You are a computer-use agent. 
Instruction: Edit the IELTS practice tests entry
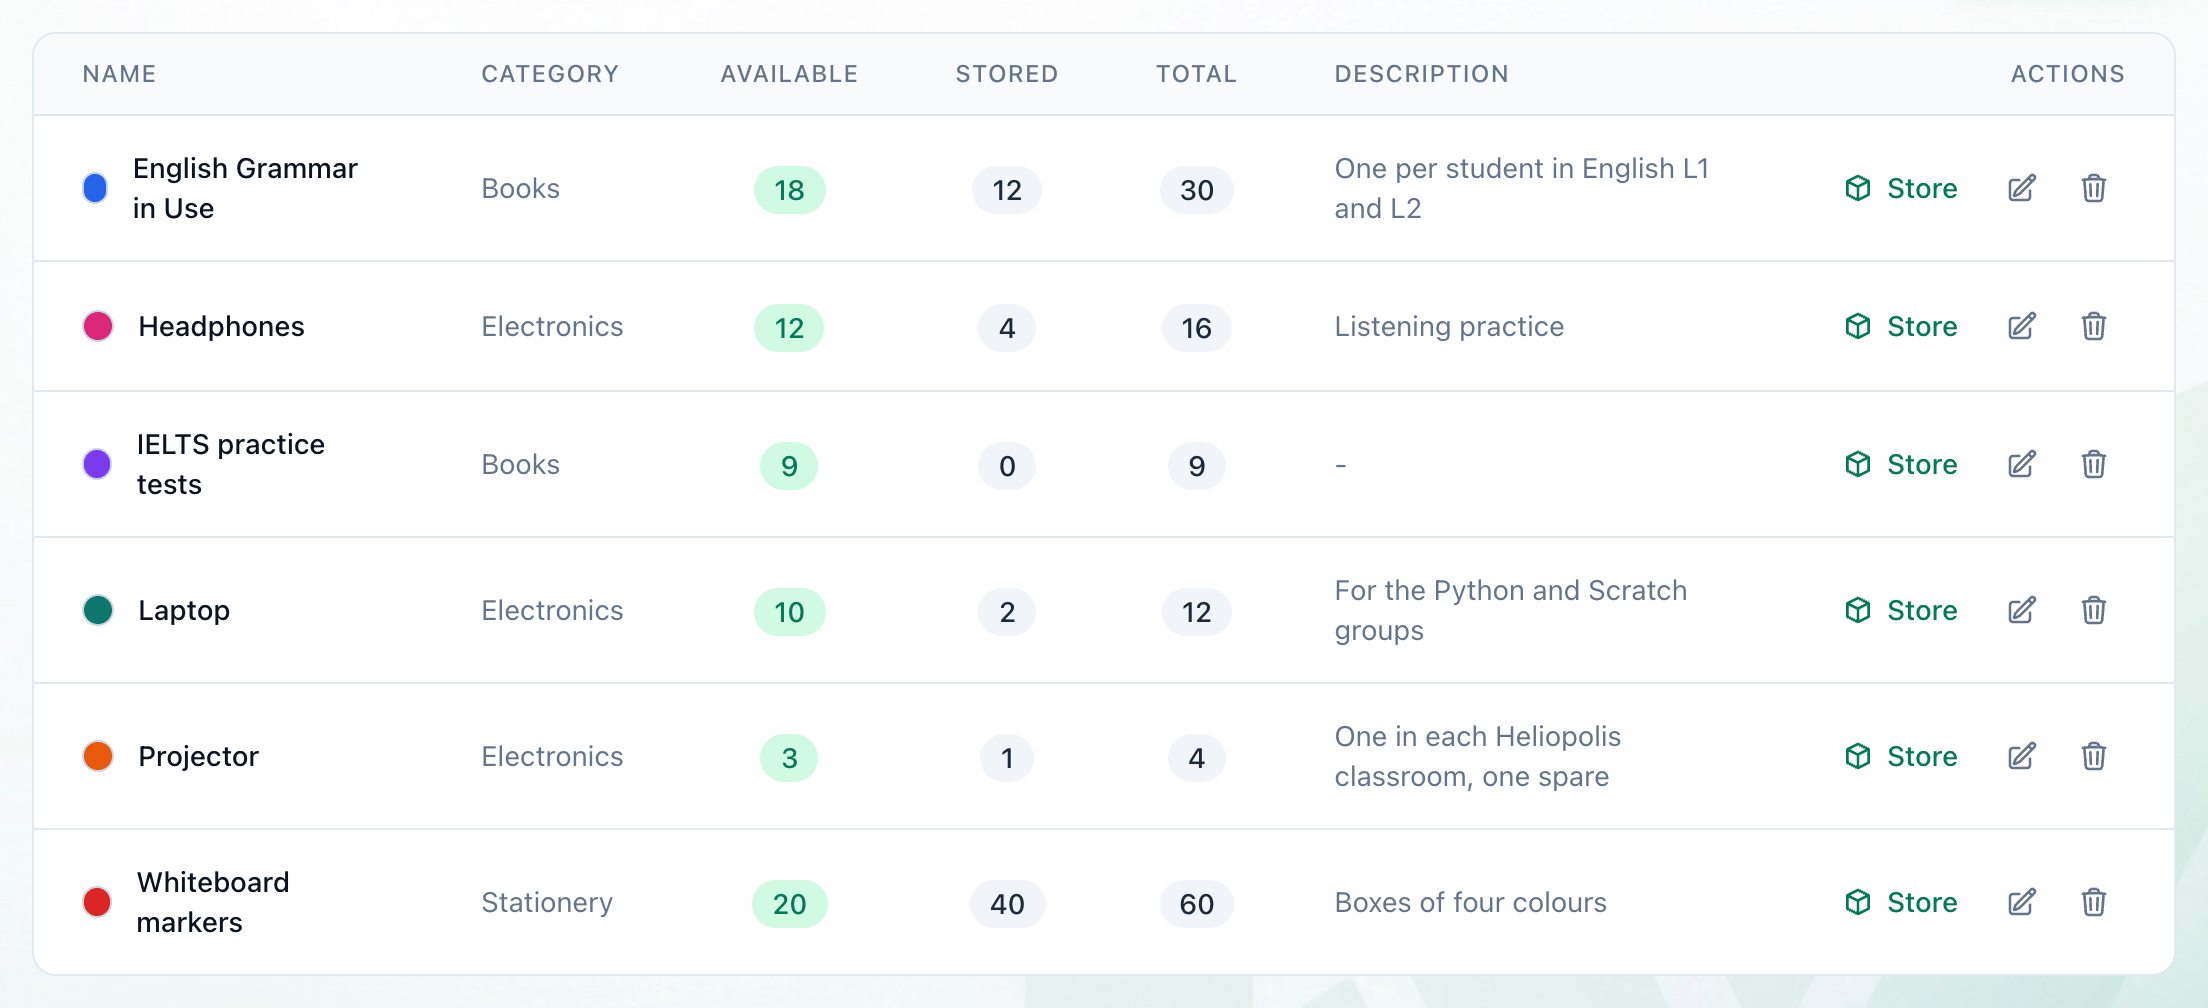(x=2021, y=464)
